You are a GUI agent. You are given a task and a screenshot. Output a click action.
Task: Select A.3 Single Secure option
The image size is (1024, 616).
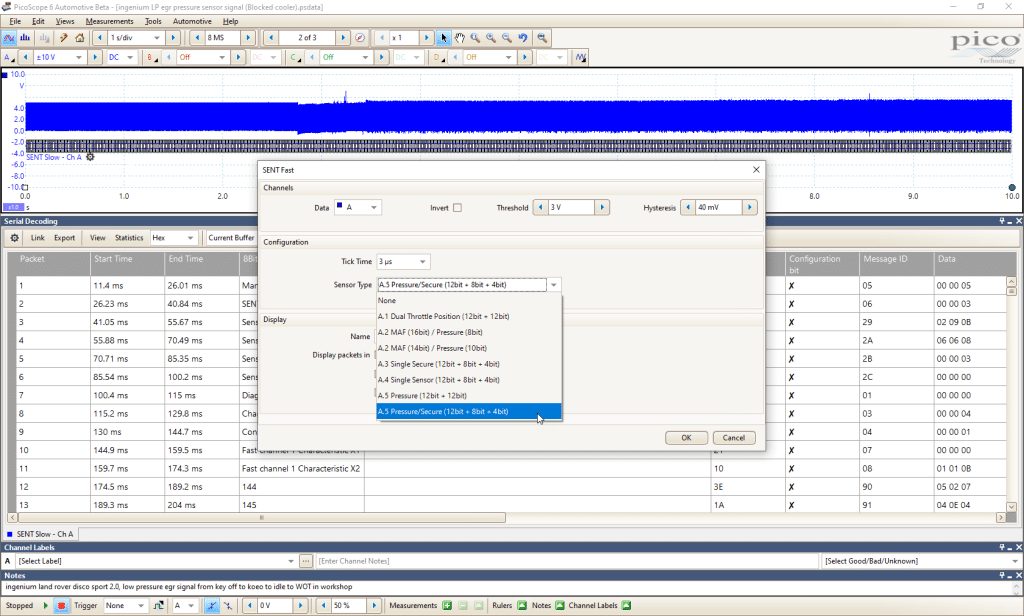[x=469, y=364]
